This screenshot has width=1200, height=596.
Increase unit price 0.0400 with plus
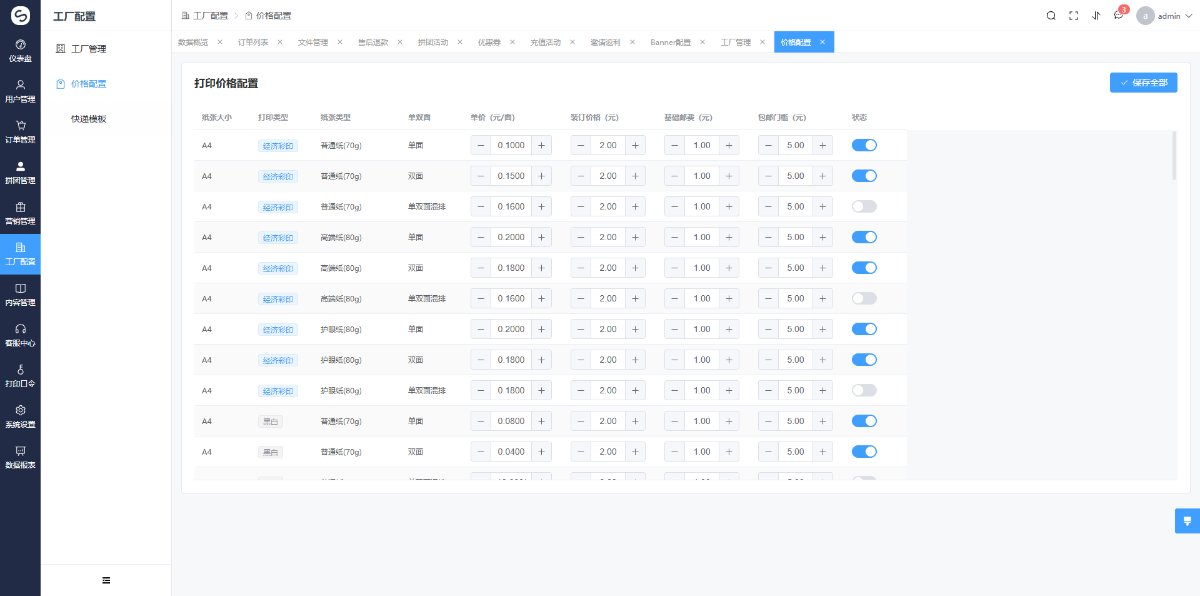[541, 452]
